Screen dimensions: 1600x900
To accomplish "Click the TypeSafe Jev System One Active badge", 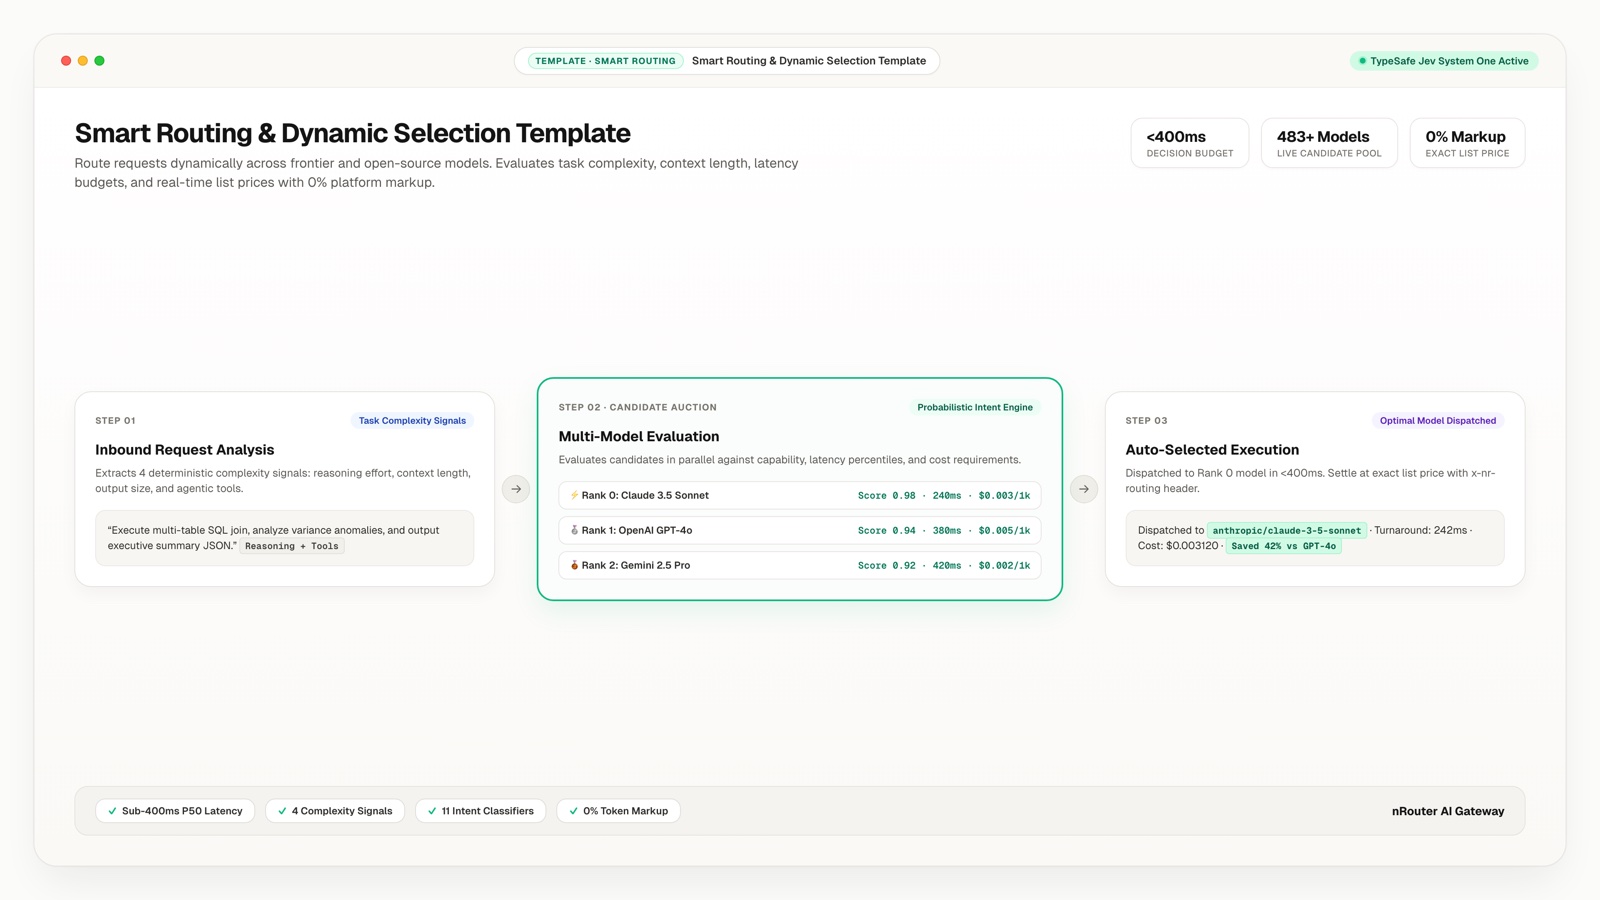I will pos(1444,61).
